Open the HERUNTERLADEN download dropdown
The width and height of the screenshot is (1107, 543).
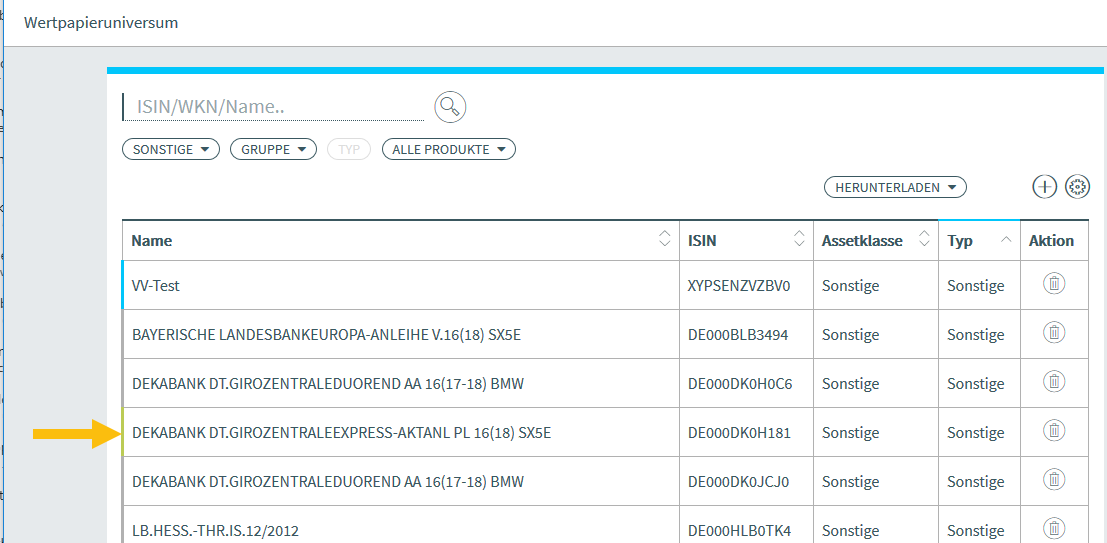(x=895, y=187)
